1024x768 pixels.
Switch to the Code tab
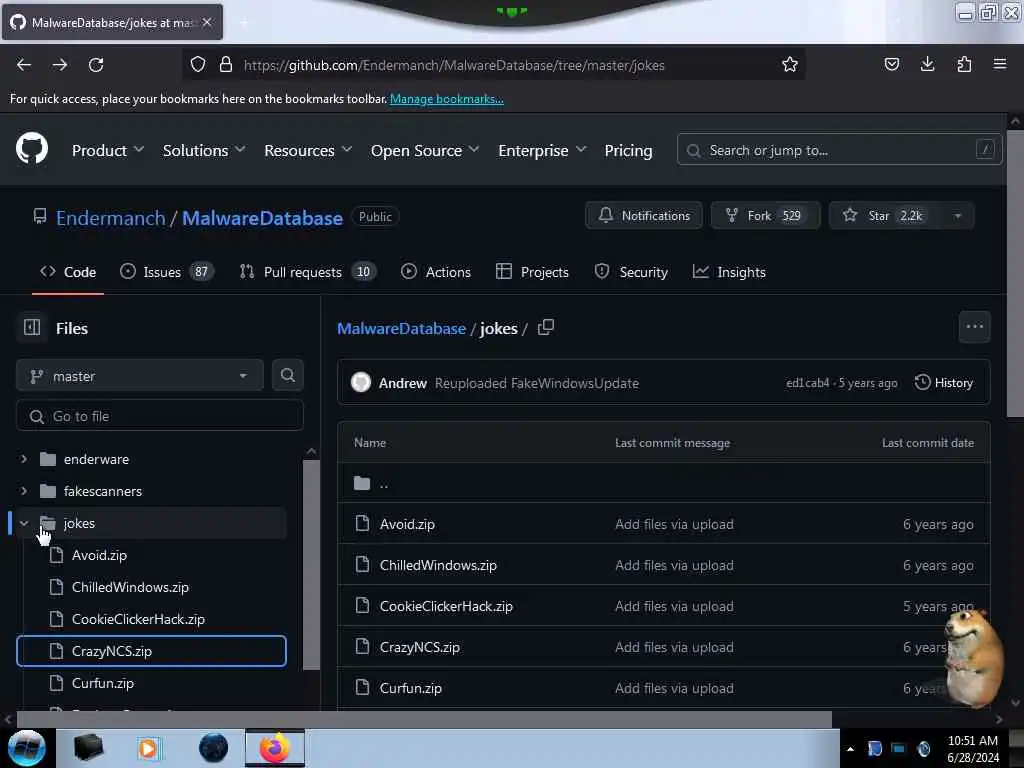(68, 272)
